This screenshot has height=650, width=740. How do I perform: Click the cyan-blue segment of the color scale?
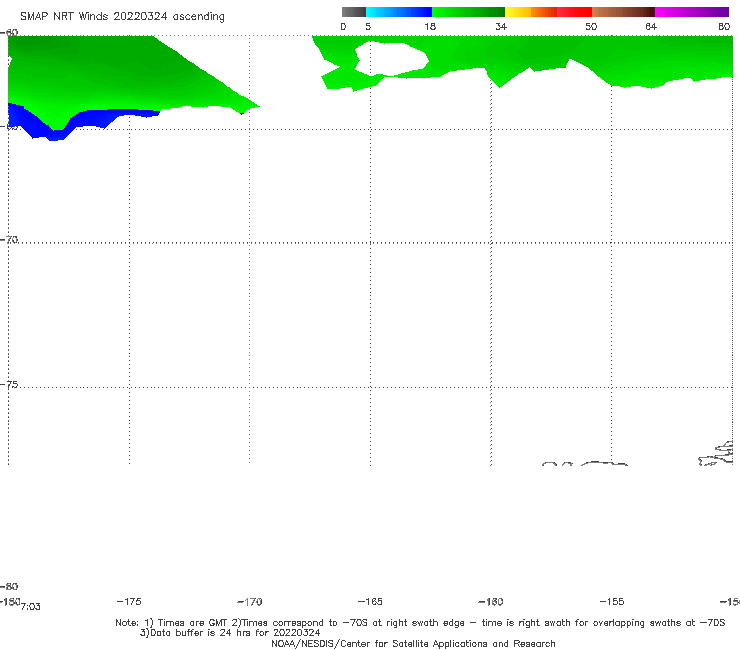tap(399, 12)
